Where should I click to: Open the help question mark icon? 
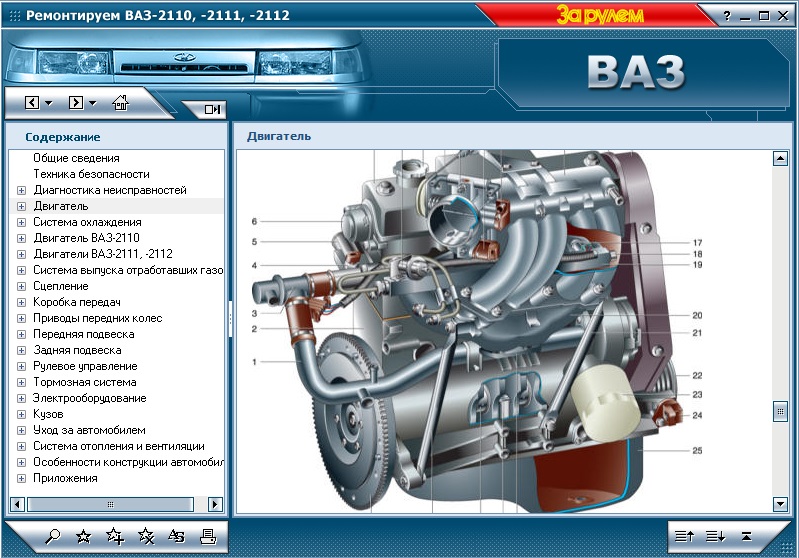(x=727, y=16)
